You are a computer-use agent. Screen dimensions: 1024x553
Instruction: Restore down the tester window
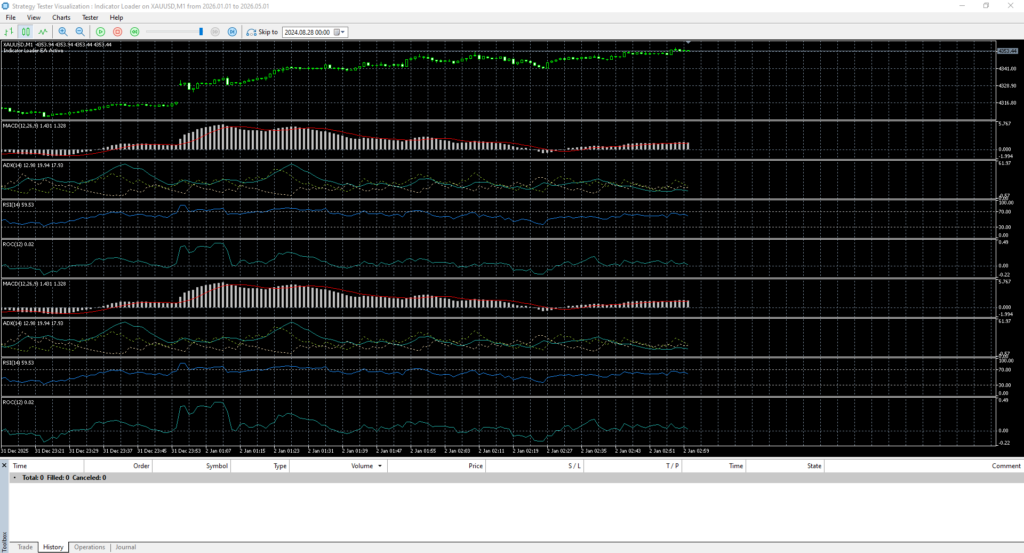pyautogui.click(x=986, y=6)
